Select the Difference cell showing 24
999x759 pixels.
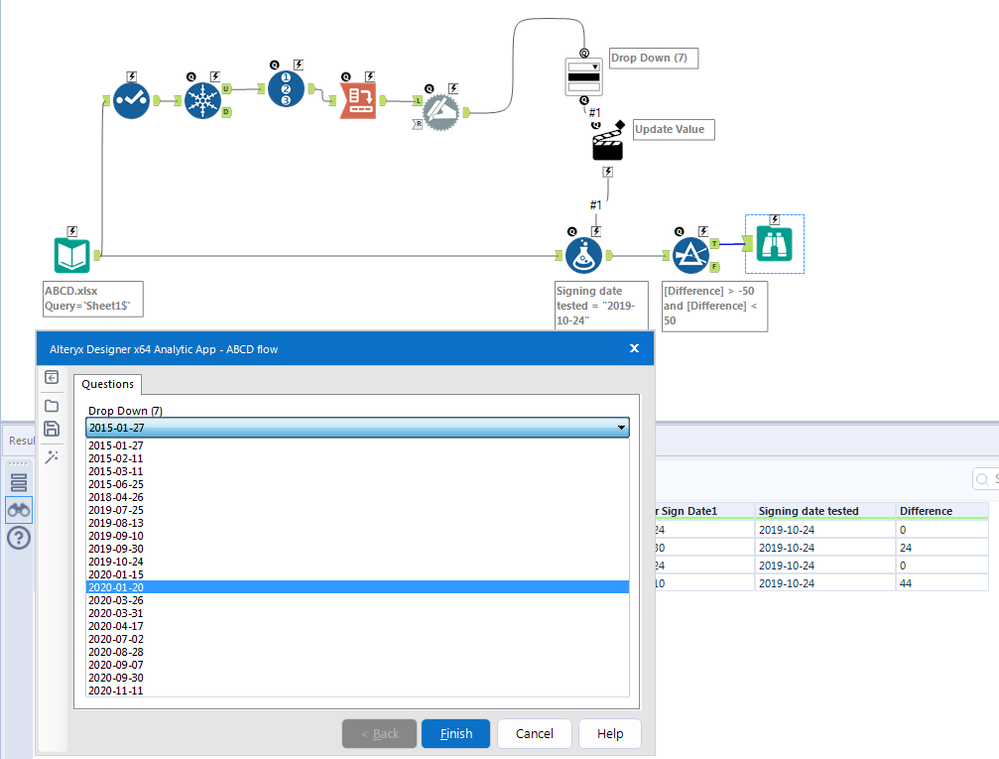(x=942, y=547)
